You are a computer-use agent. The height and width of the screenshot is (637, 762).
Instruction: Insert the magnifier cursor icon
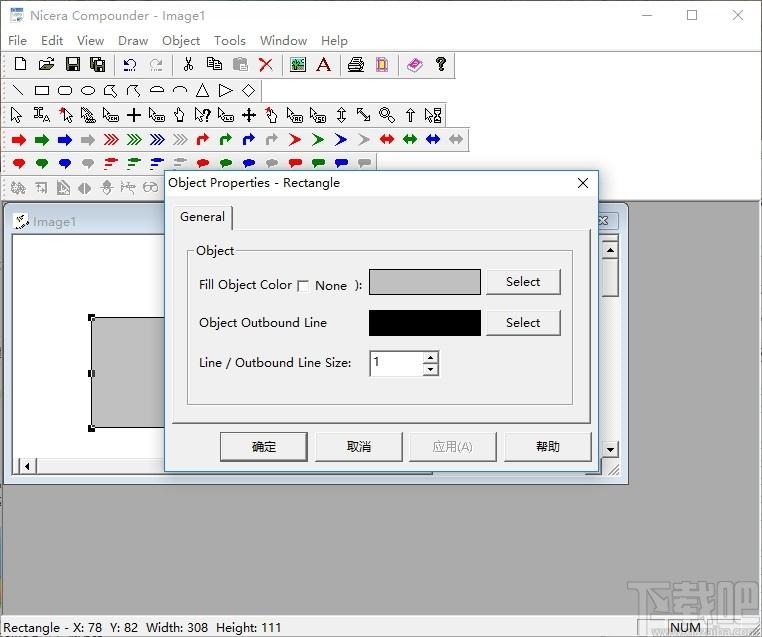(x=387, y=115)
